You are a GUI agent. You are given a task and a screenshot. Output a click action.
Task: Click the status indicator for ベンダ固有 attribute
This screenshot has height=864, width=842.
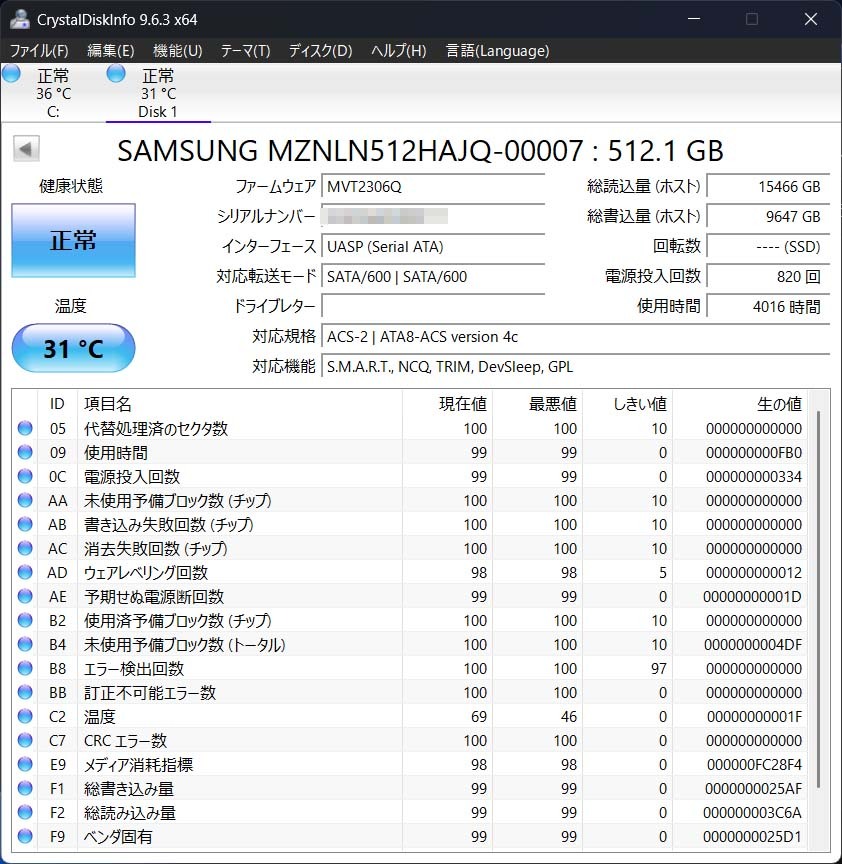[x=25, y=837]
